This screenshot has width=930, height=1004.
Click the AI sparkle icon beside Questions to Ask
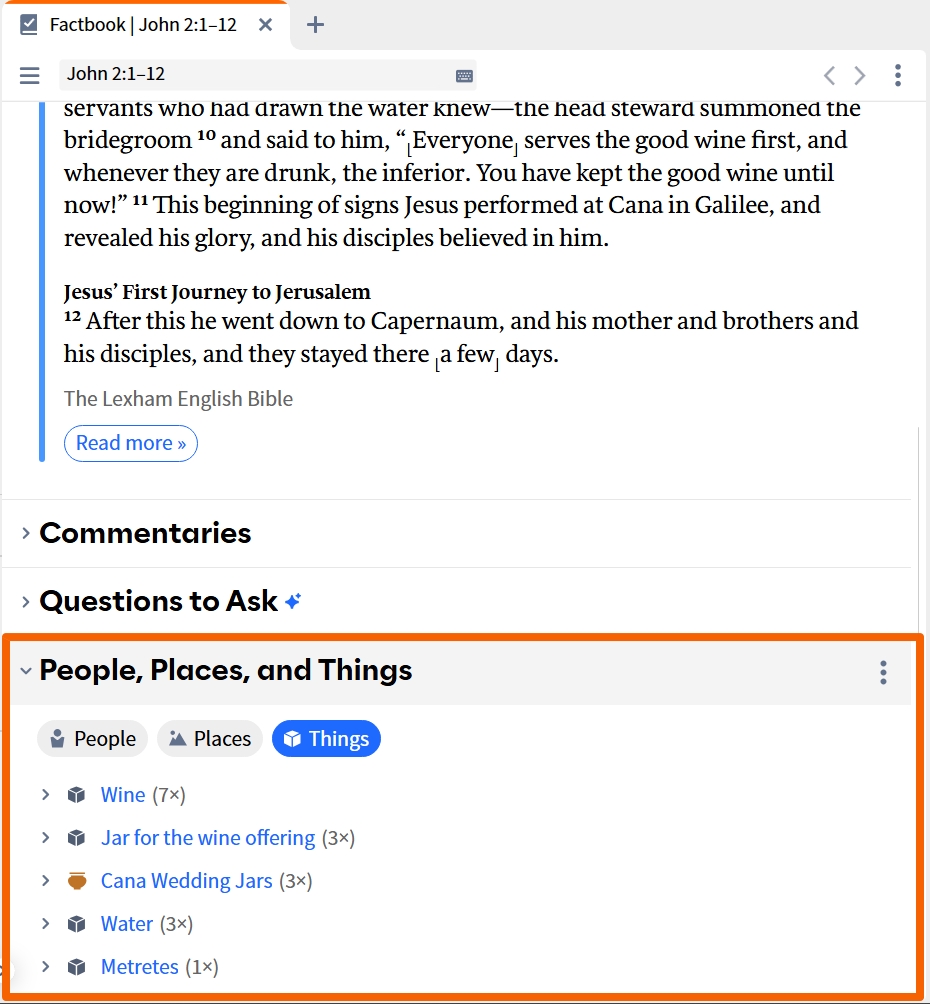click(293, 601)
